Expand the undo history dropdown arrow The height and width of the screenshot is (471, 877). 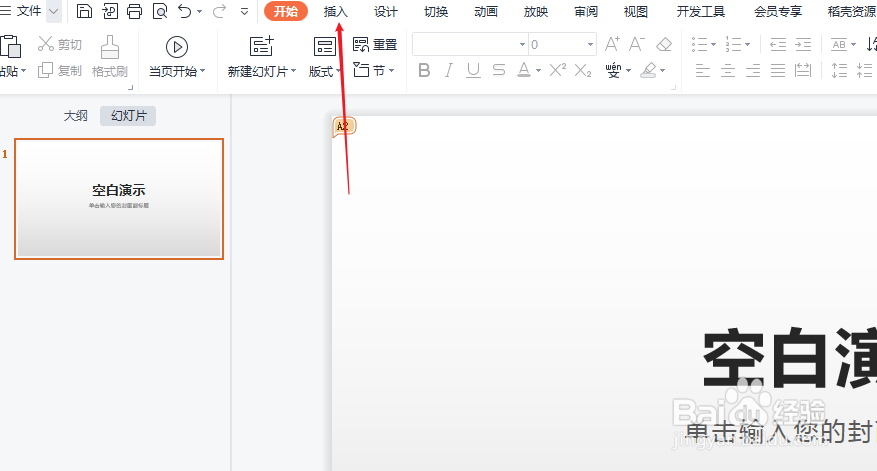[200, 11]
